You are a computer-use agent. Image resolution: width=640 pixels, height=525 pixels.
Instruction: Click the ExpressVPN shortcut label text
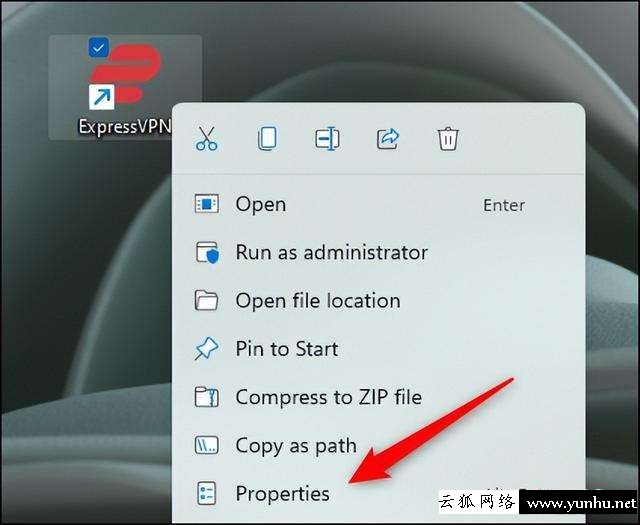tap(124, 127)
